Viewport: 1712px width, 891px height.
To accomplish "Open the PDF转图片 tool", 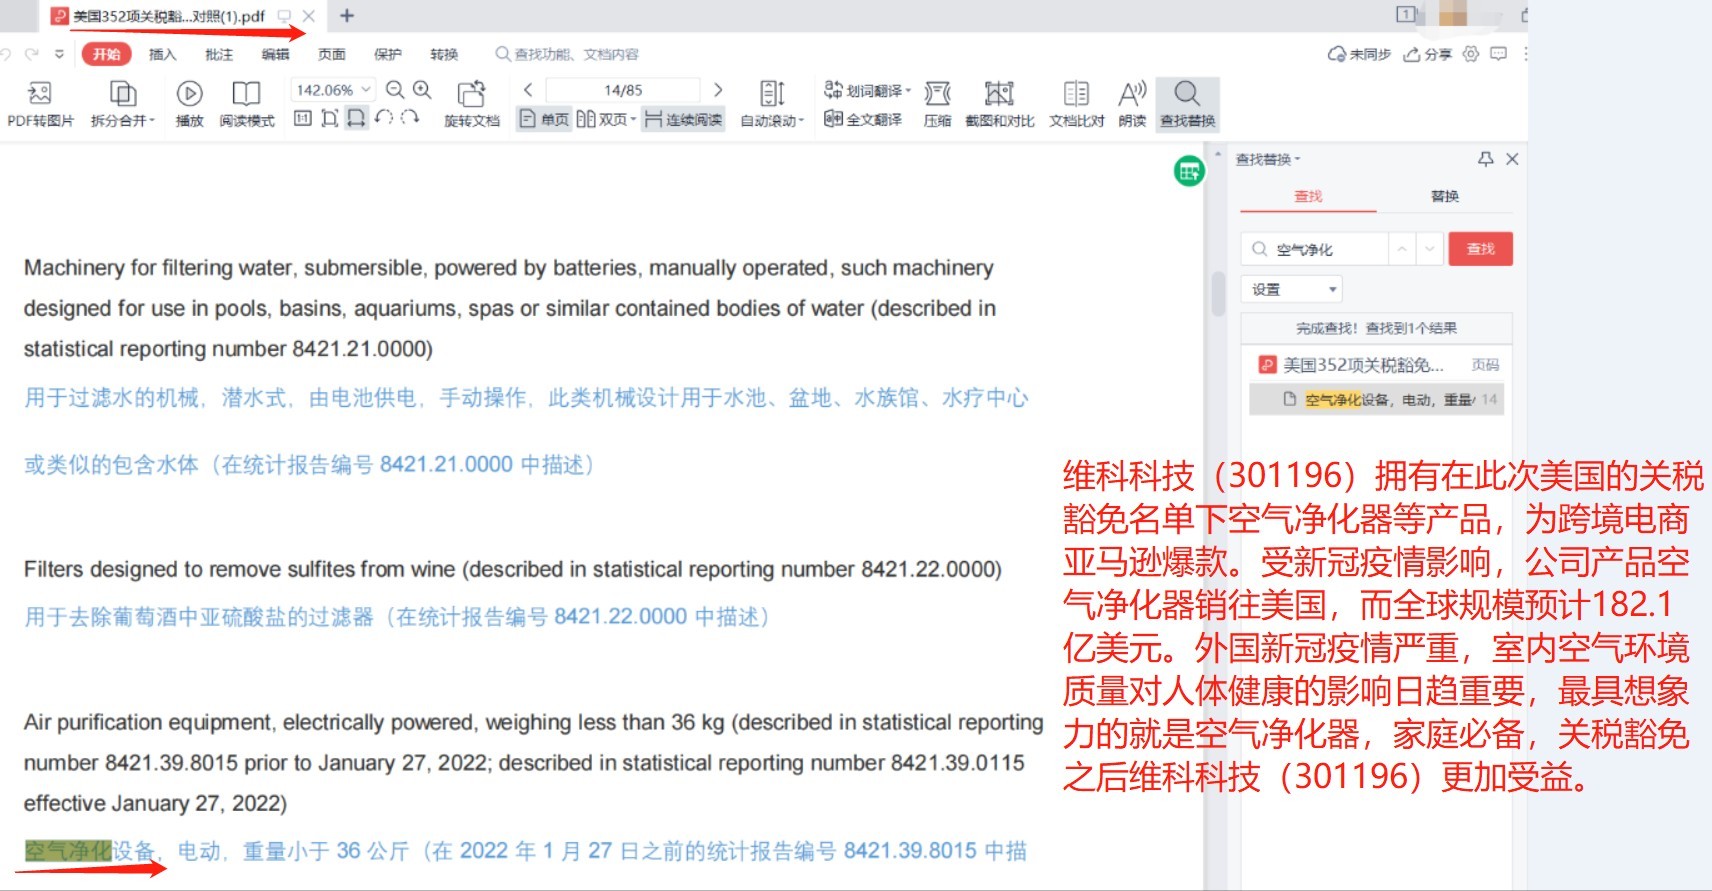I will [x=40, y=104].
